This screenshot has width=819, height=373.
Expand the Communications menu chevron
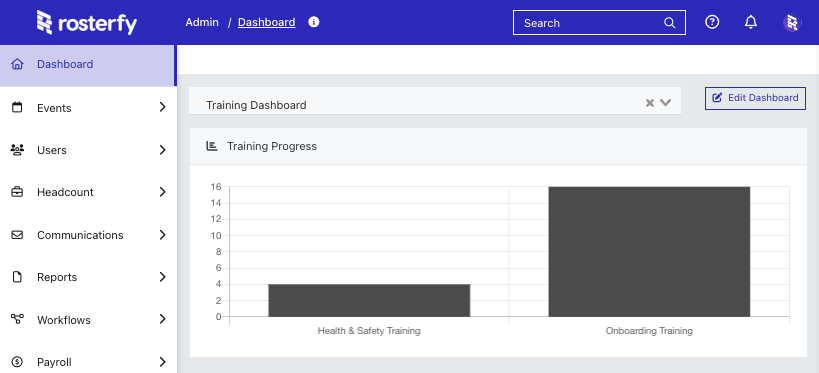pos(162,235)
